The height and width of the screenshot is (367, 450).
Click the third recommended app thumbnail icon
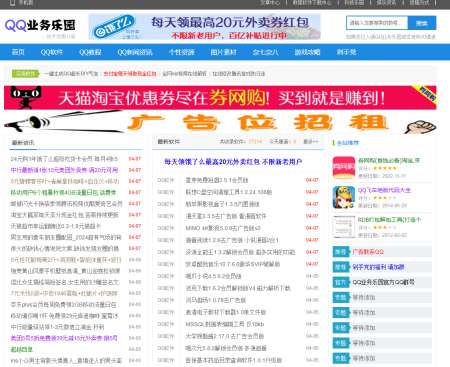point(344,227)
